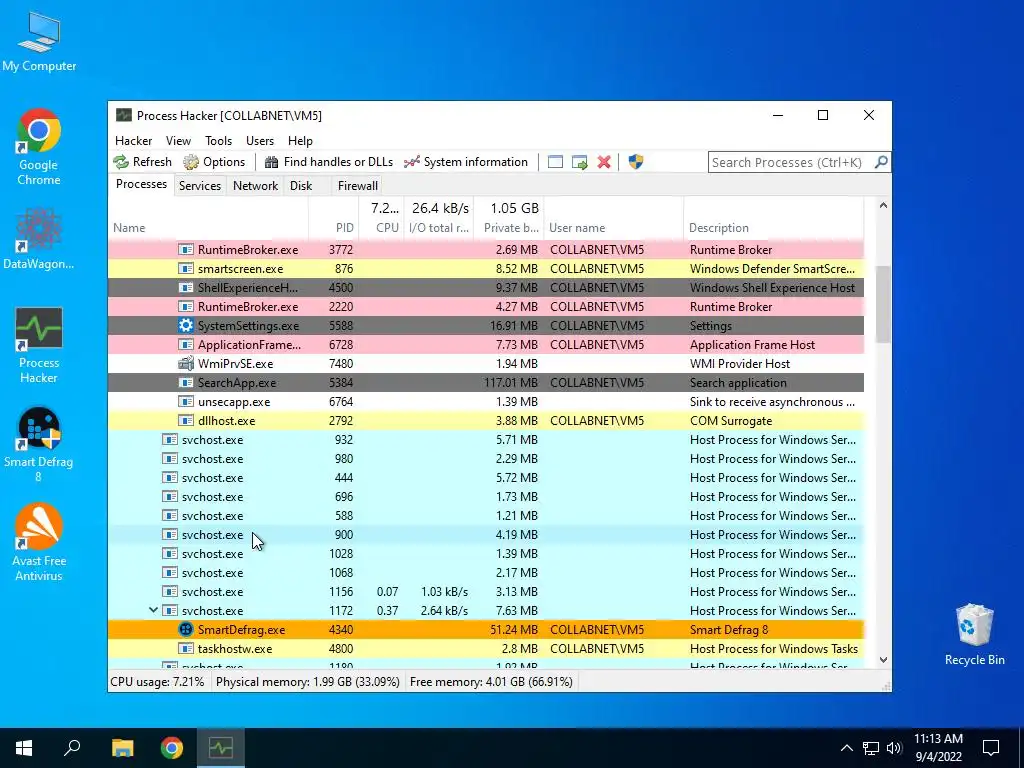
Task: Open Process Hacker desktop shortcut
Action: [39, 346]
